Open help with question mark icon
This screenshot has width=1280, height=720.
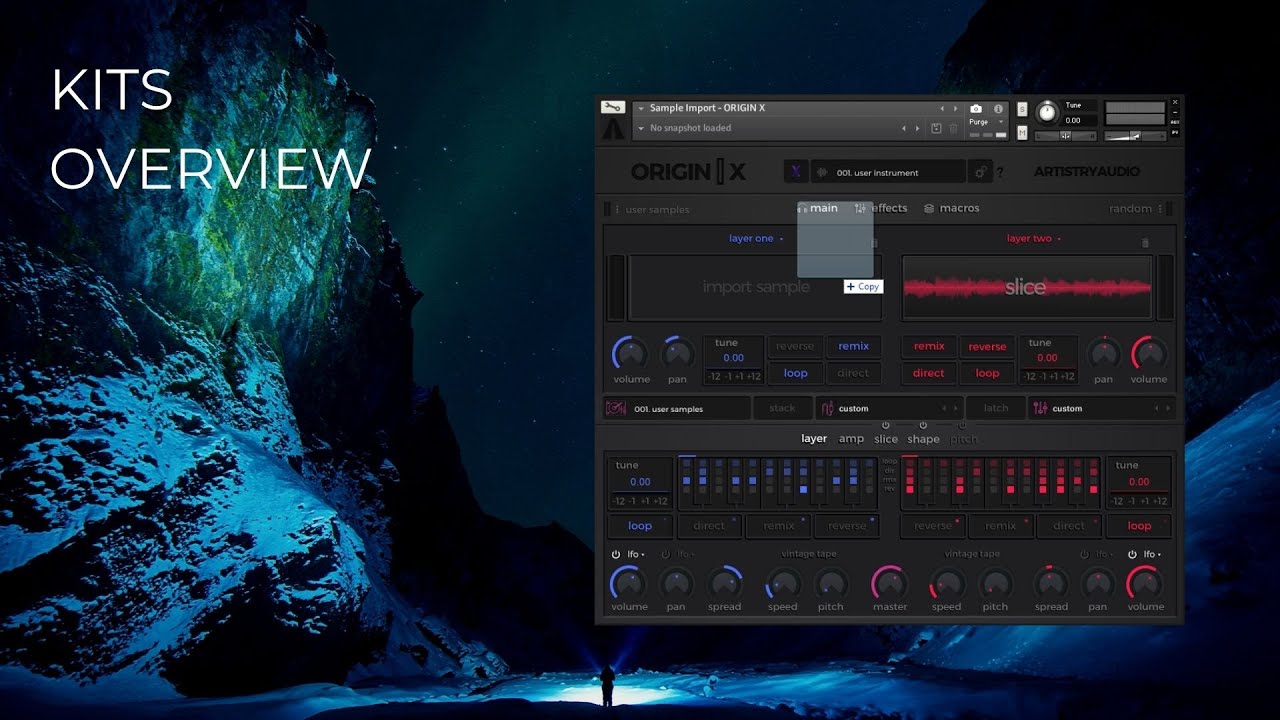(x=1000, y=173)
